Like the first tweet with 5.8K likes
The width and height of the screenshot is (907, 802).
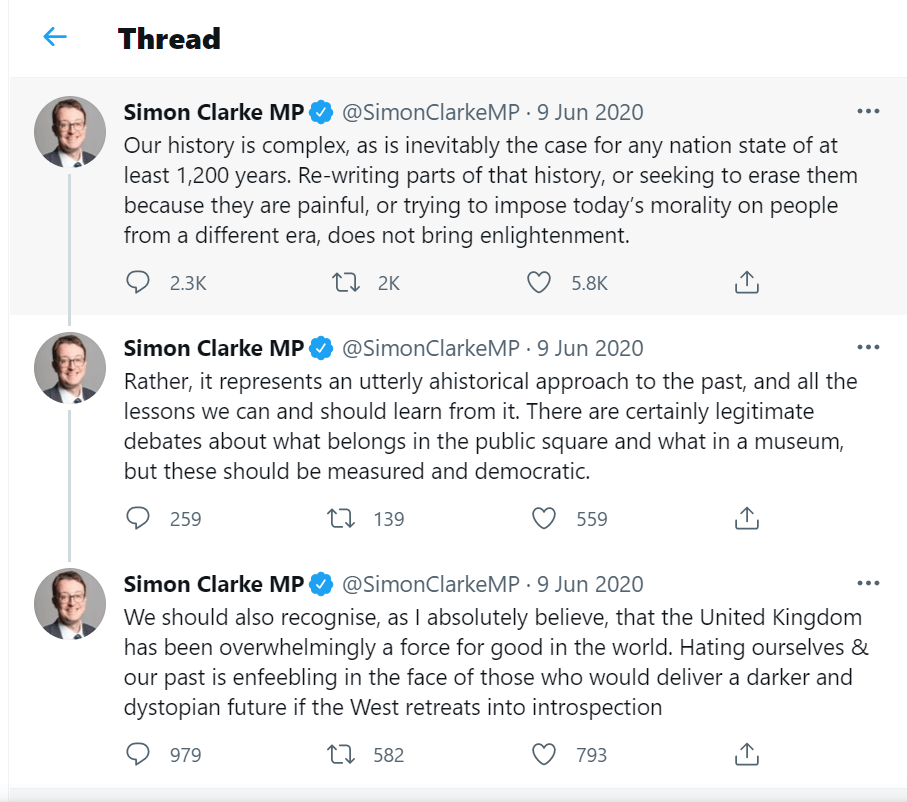pos(539,283)
